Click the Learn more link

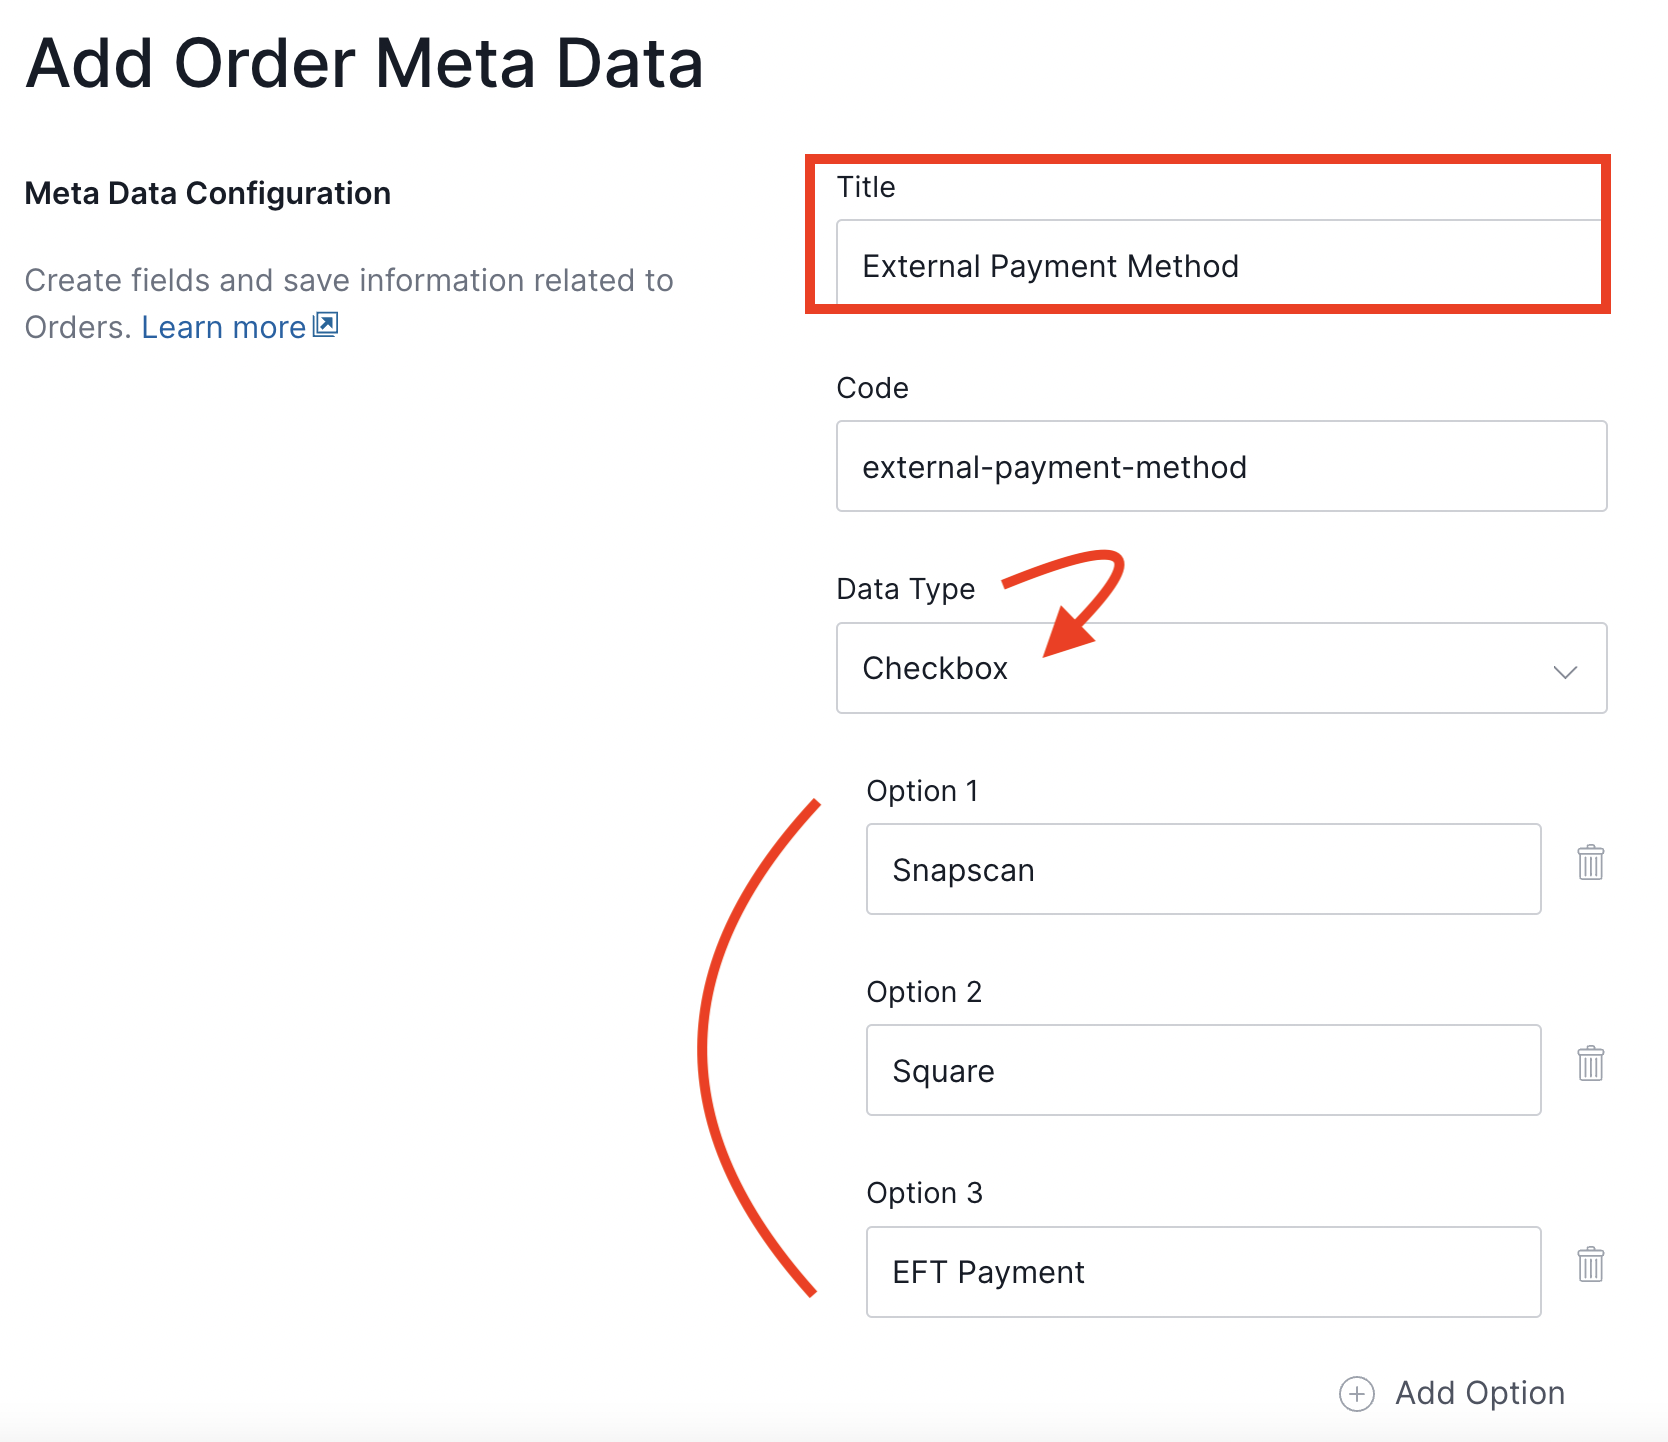click(224, 326)
